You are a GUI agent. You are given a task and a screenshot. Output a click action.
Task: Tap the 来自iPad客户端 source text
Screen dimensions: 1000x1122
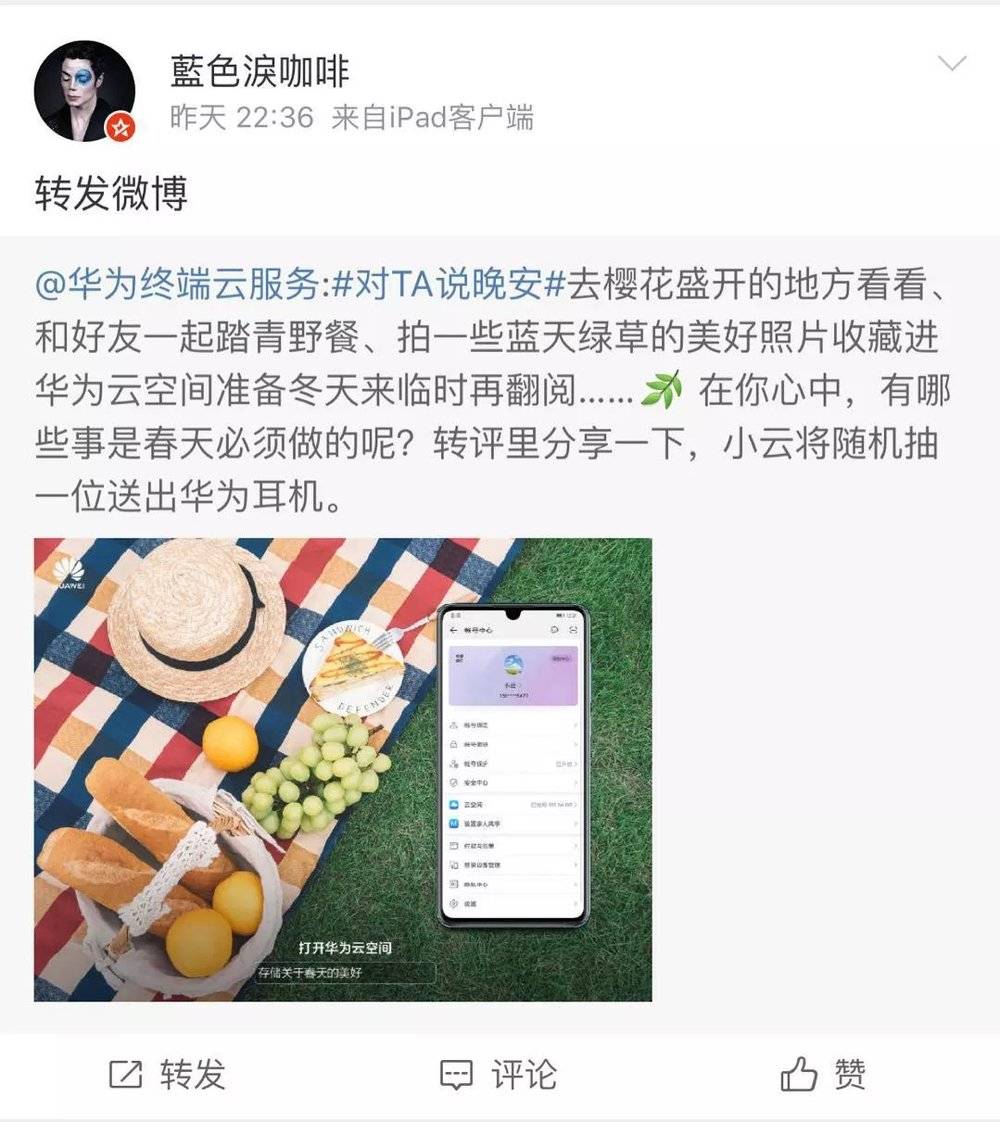point(433,117)
